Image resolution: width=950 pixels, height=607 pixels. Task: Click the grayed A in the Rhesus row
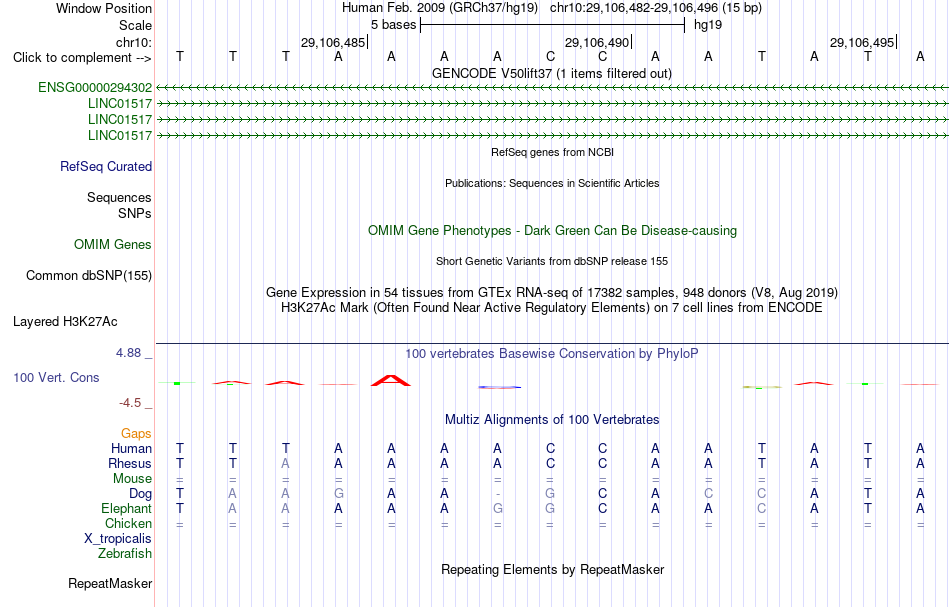click(x=285, y=463)
